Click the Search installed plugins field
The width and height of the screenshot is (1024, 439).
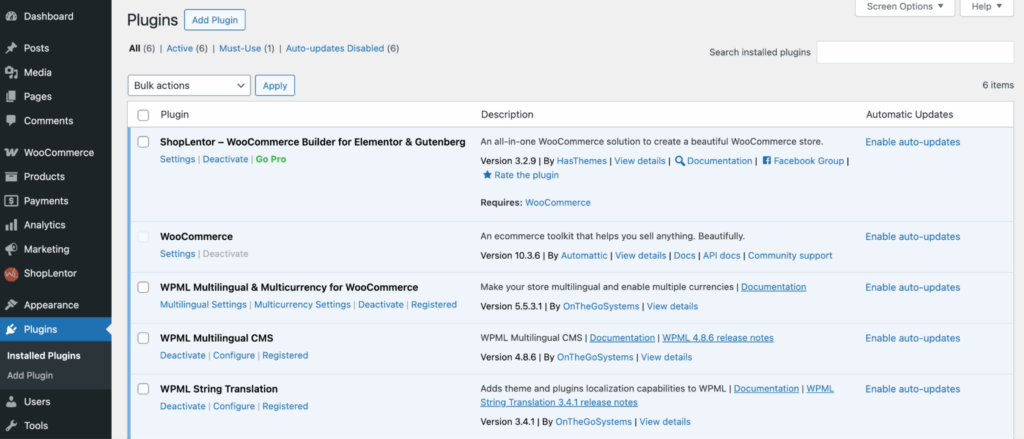(915, 52)
